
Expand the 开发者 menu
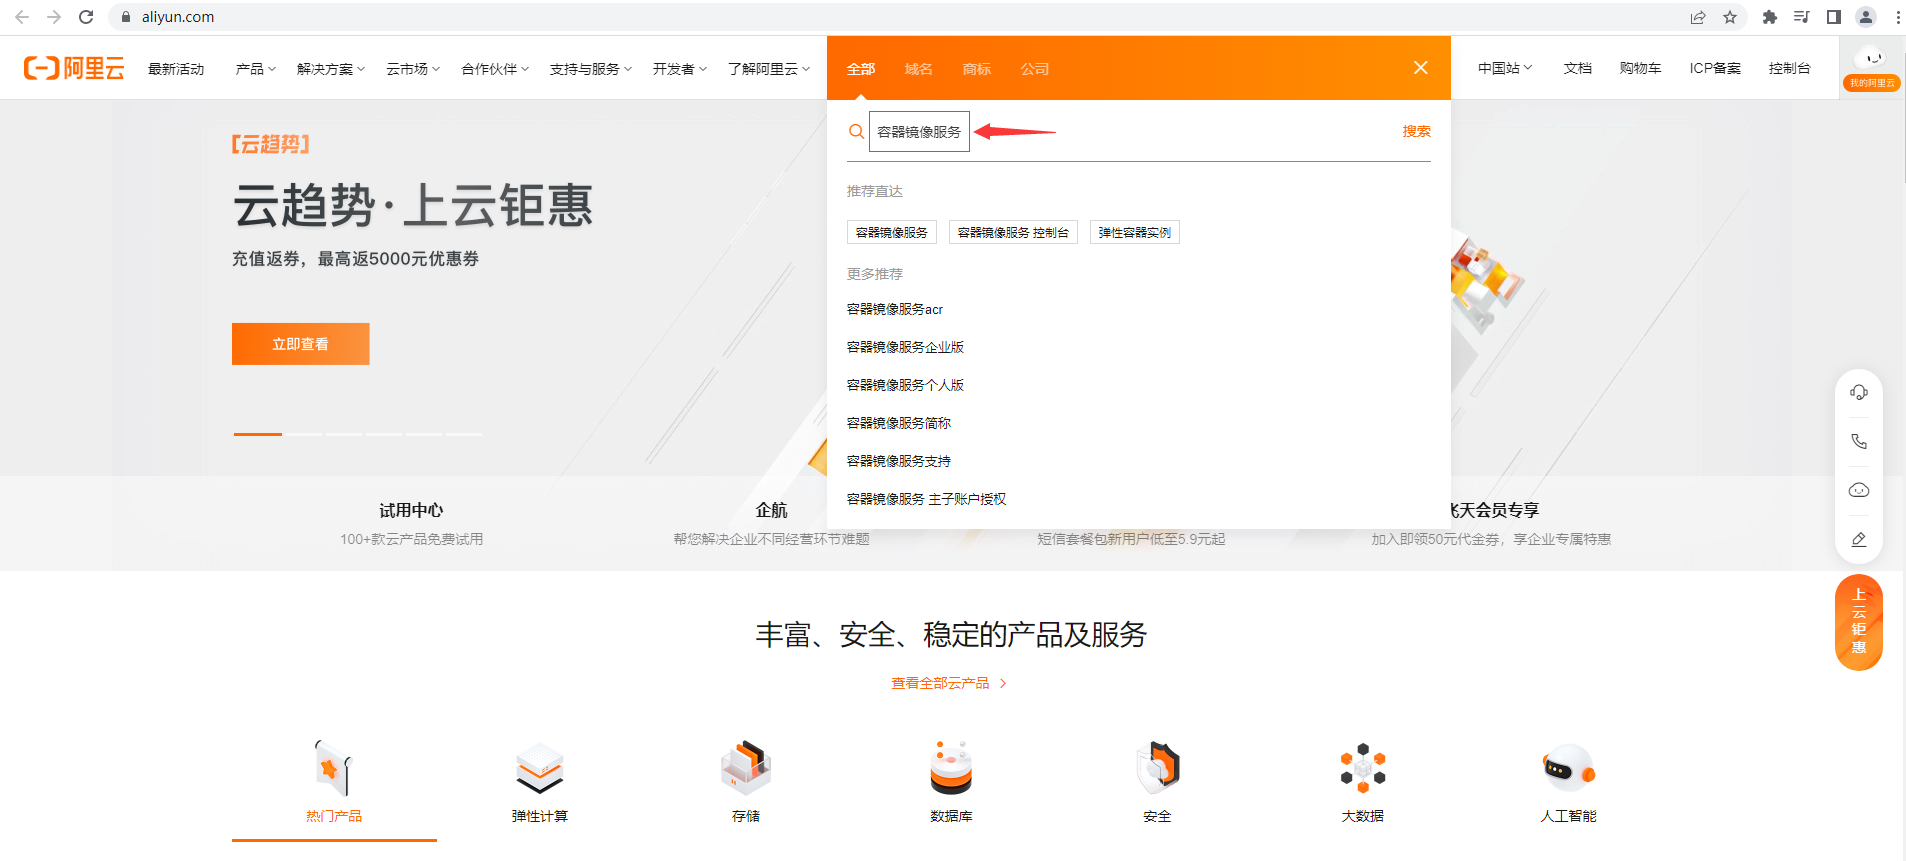click(680, 68)
